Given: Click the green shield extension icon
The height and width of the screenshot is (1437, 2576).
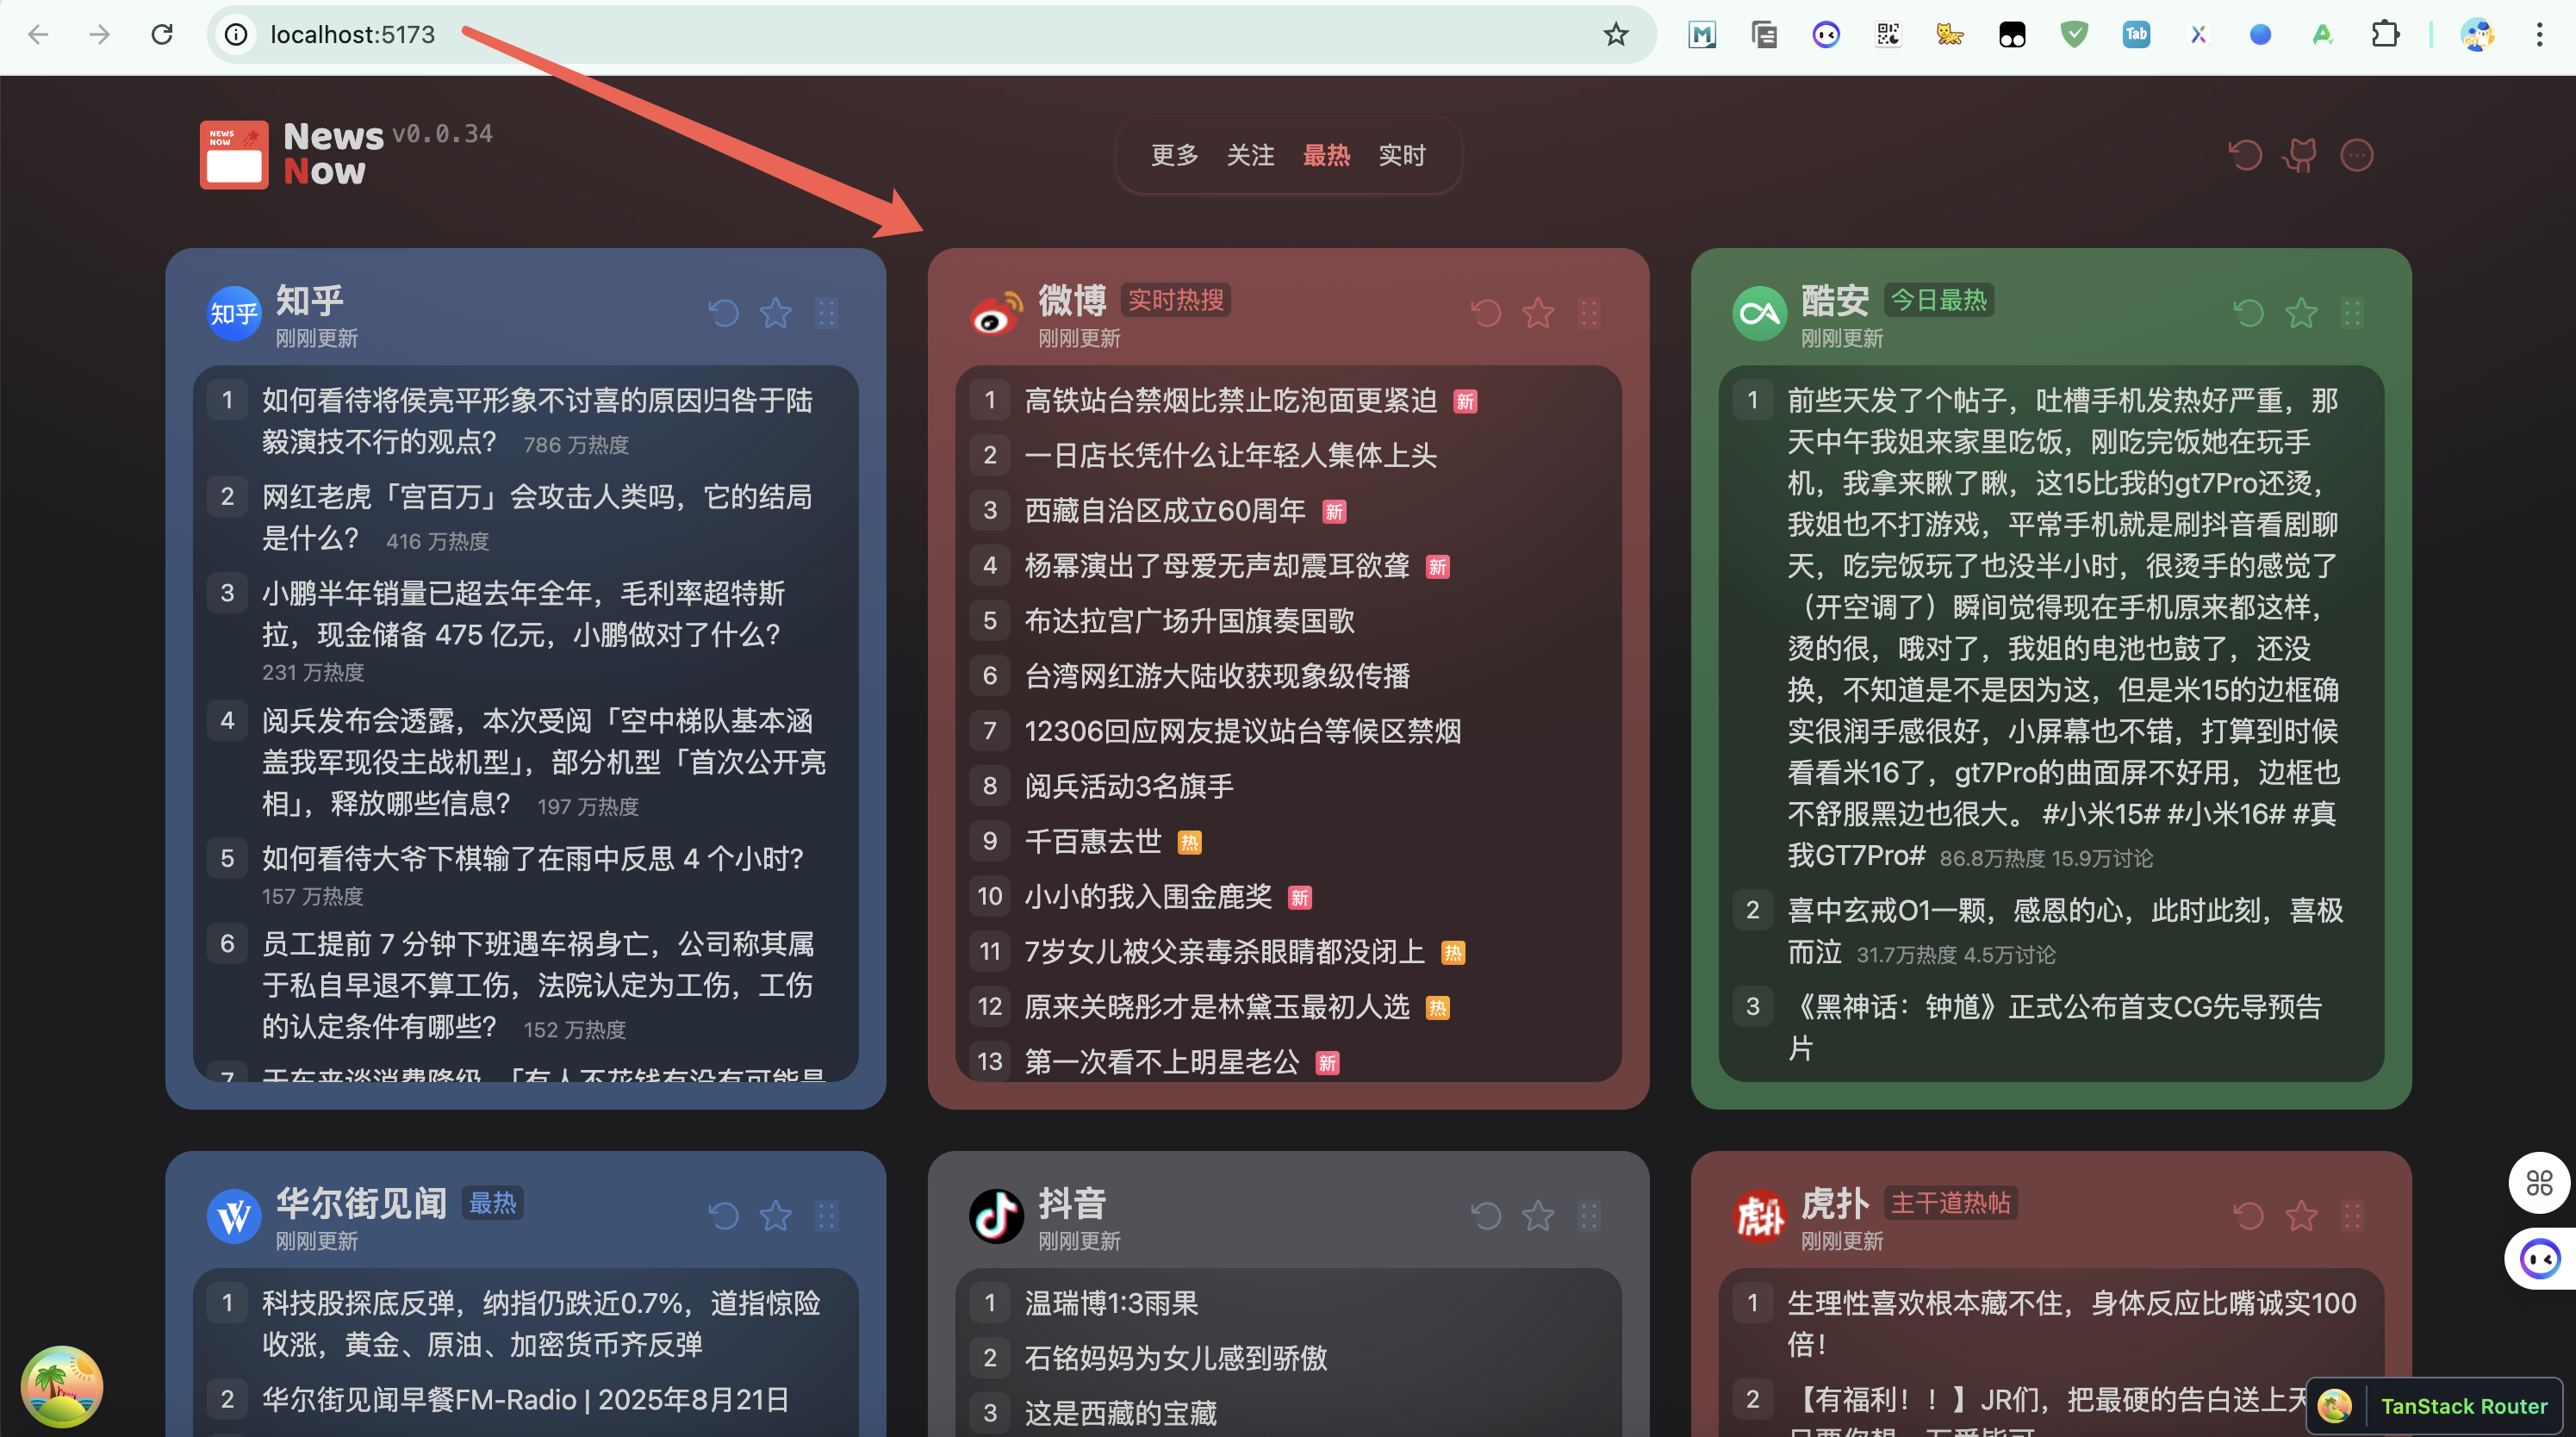Looking at the screenshot, I should coord(2075,35).
